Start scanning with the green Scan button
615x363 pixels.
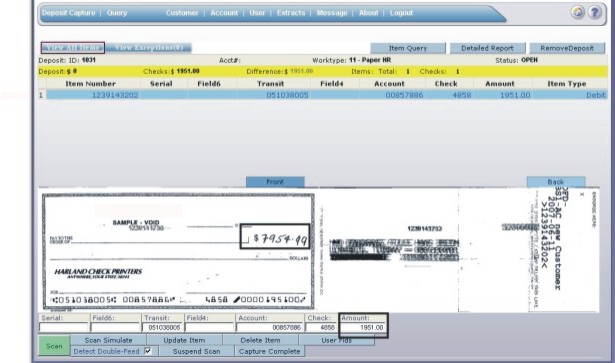54,346
